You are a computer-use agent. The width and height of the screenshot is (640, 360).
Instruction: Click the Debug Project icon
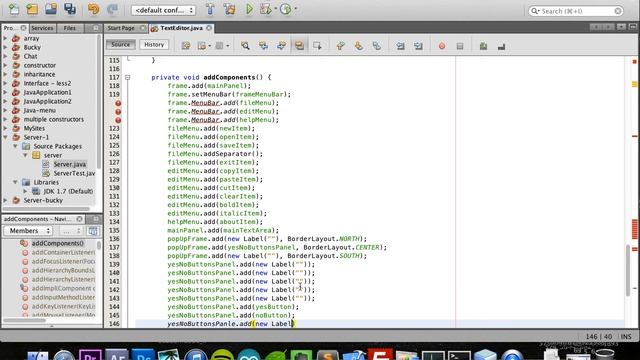point(265,9)
